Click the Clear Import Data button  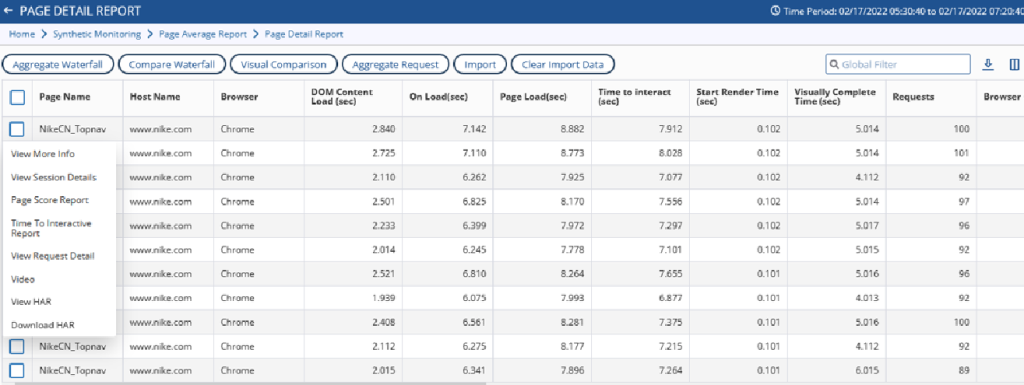[x=562, y=65]
